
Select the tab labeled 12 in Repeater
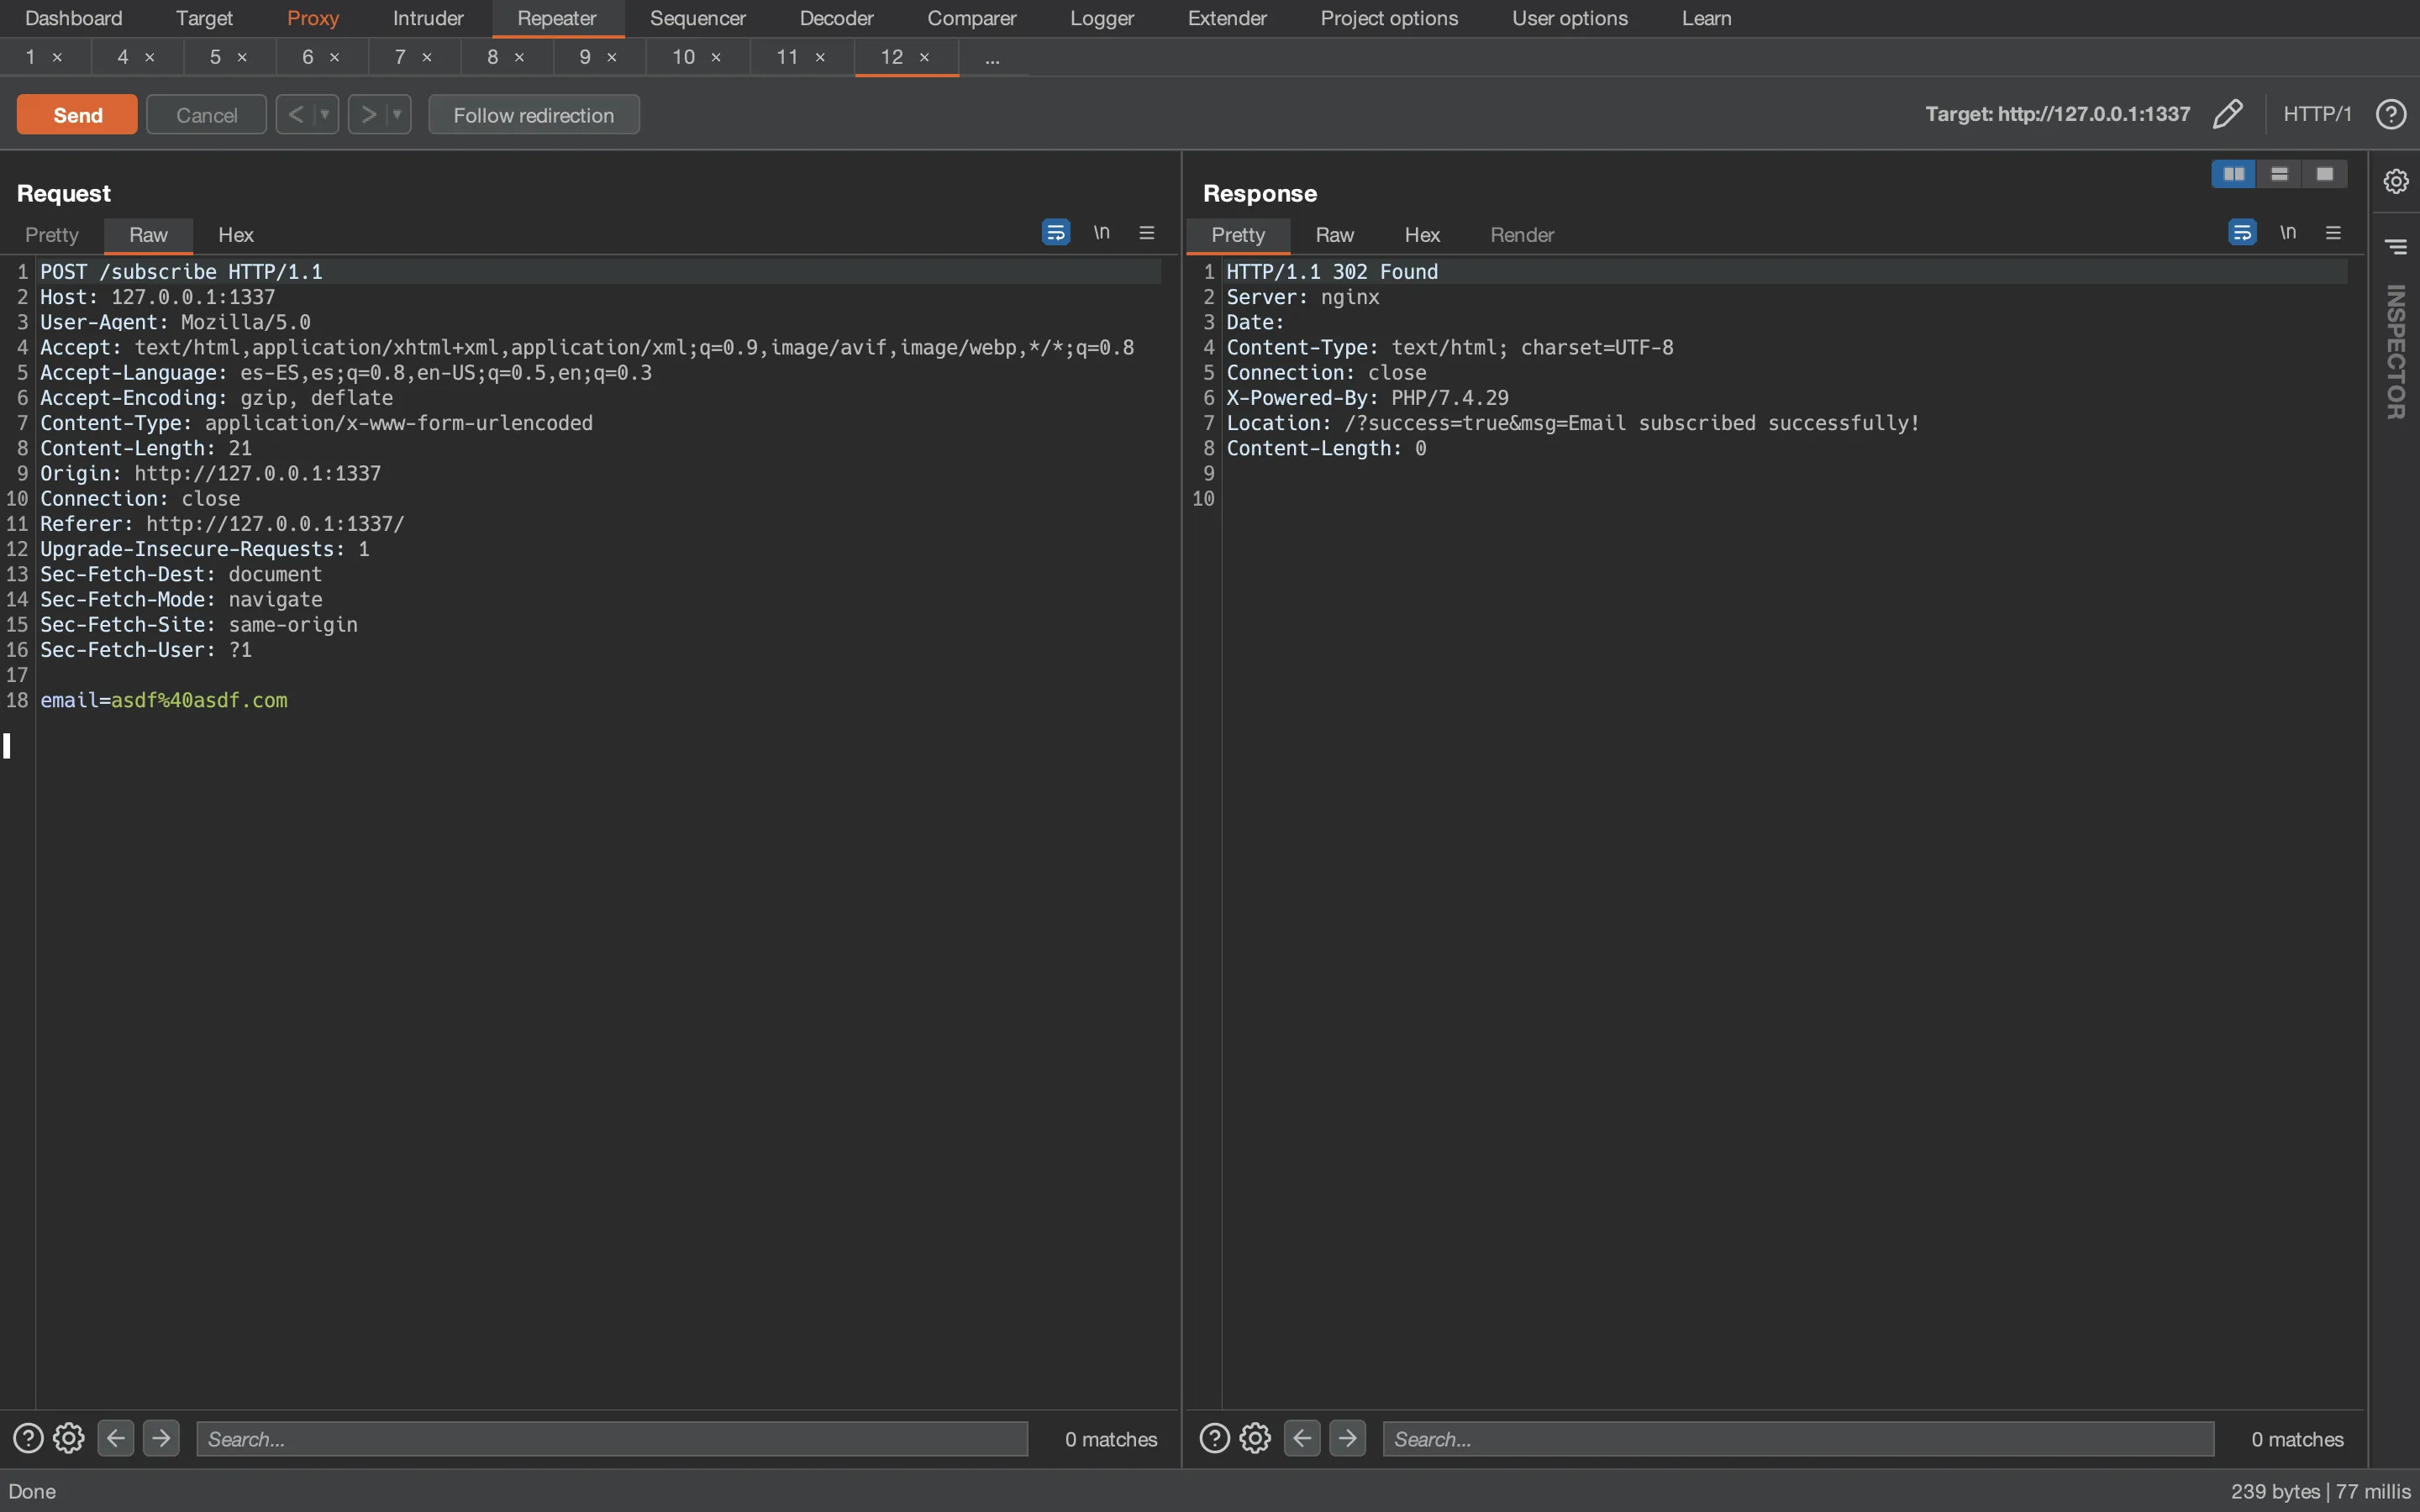tap(891, 55)
